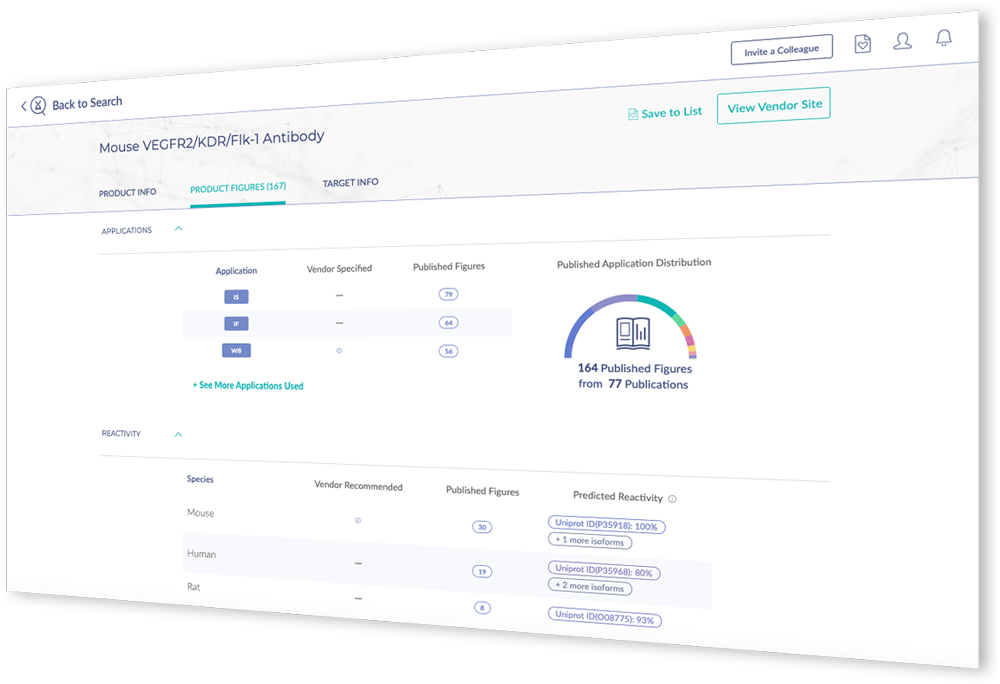The height and width of the screenshot is (684, 1000).
Task: Open the user profile icon
Action: (x=902, y=41)
